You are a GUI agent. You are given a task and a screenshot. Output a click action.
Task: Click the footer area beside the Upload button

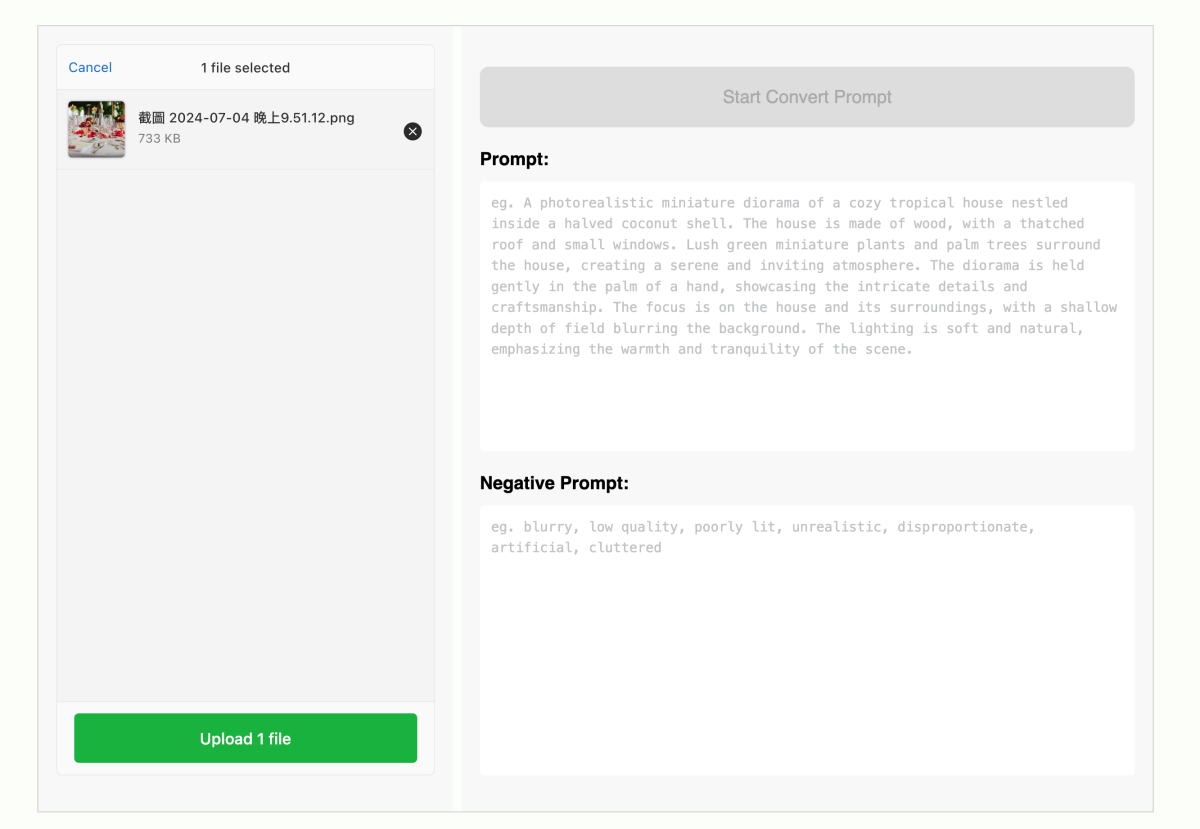(425, 738)
